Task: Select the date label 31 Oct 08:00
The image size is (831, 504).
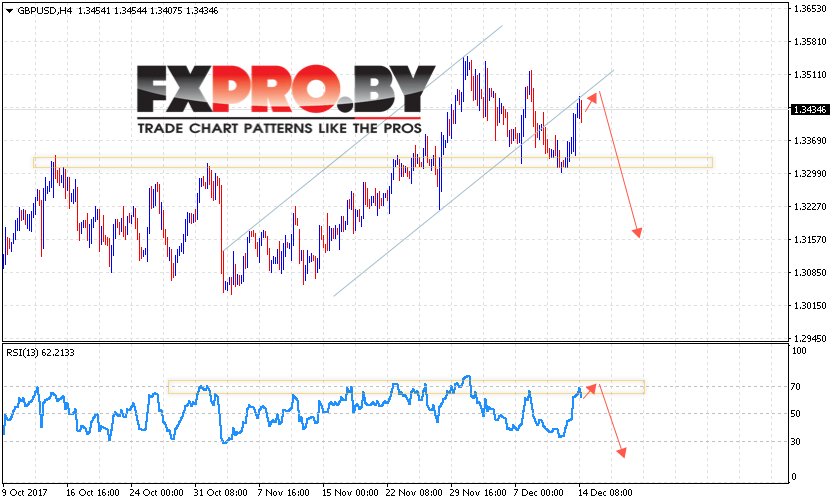Action: (220, 493)
